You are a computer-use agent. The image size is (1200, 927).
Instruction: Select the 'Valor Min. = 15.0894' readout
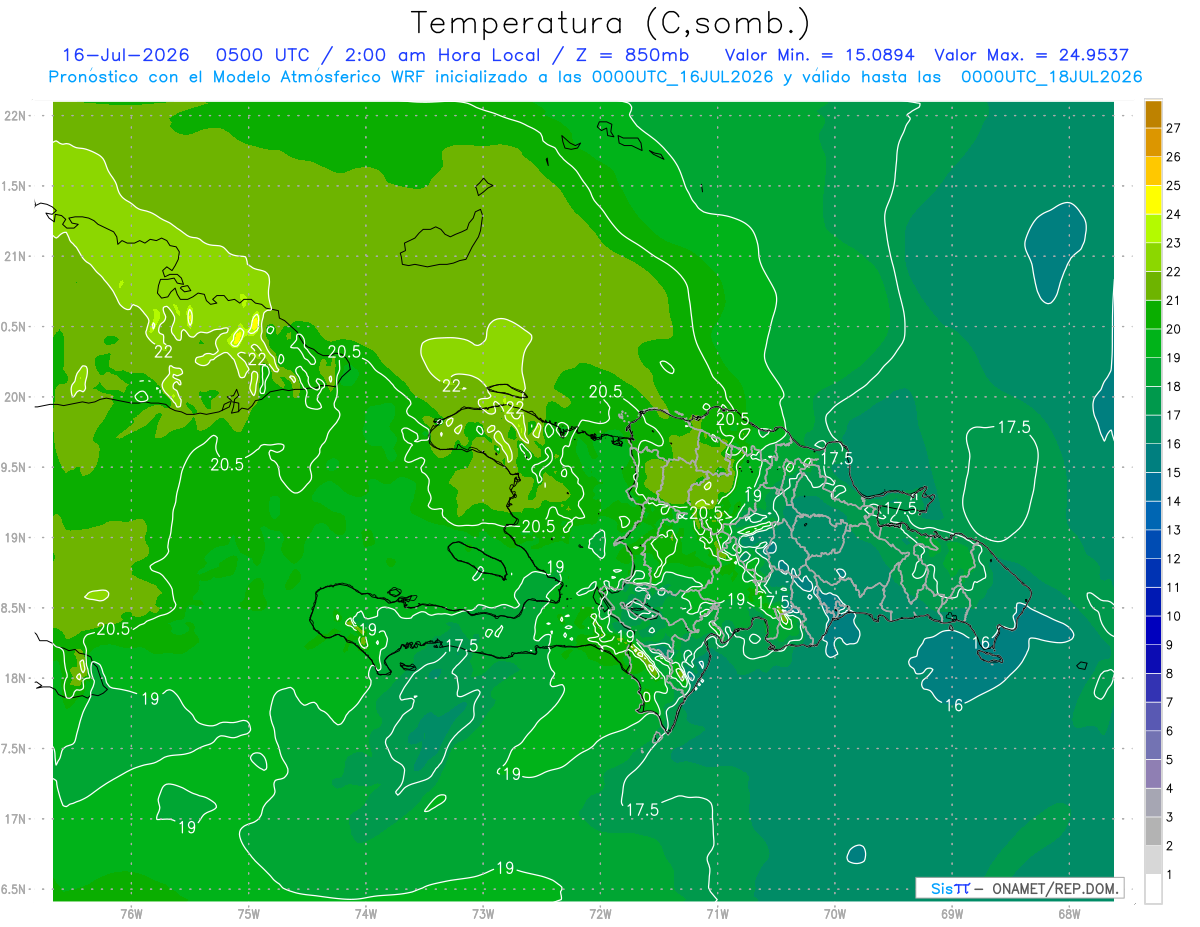(820, 55)
